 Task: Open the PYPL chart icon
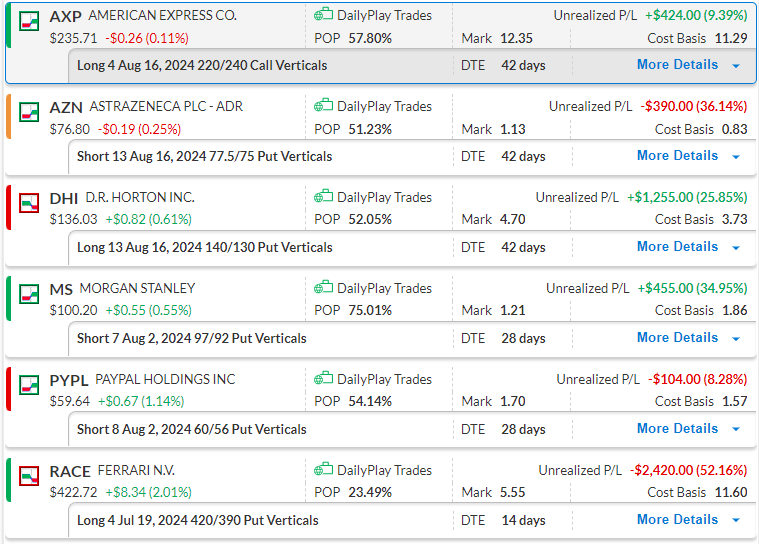pyautogui.click(x=29, y=385)
